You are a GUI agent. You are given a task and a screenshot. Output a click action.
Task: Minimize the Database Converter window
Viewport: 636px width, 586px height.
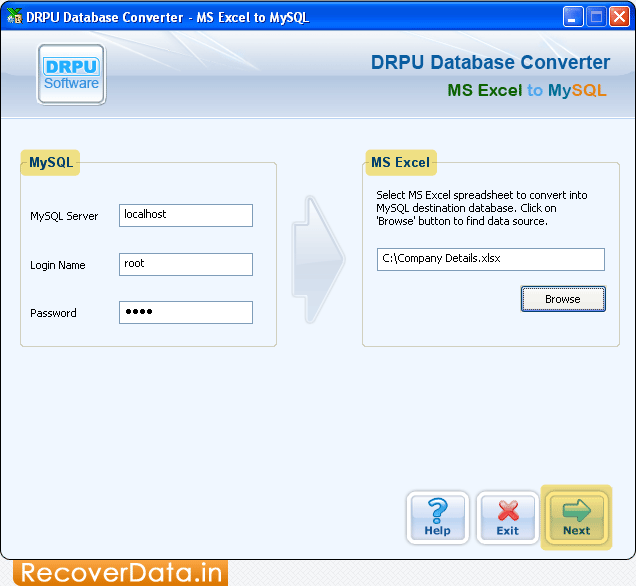573,17
